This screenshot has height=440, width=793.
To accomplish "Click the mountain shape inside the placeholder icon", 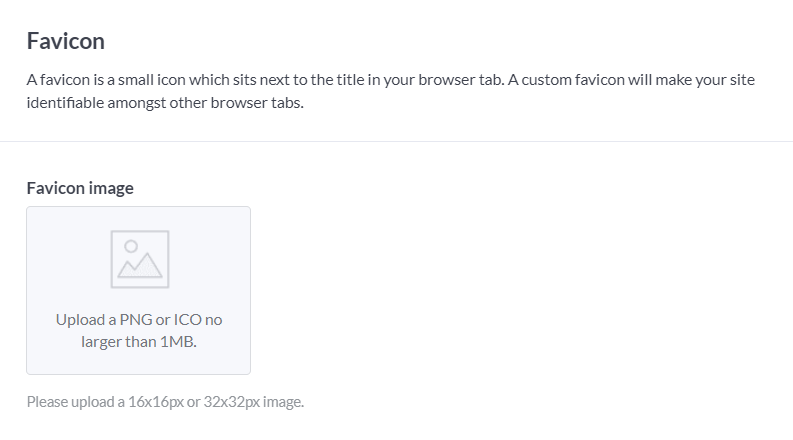I will [140, 266].
